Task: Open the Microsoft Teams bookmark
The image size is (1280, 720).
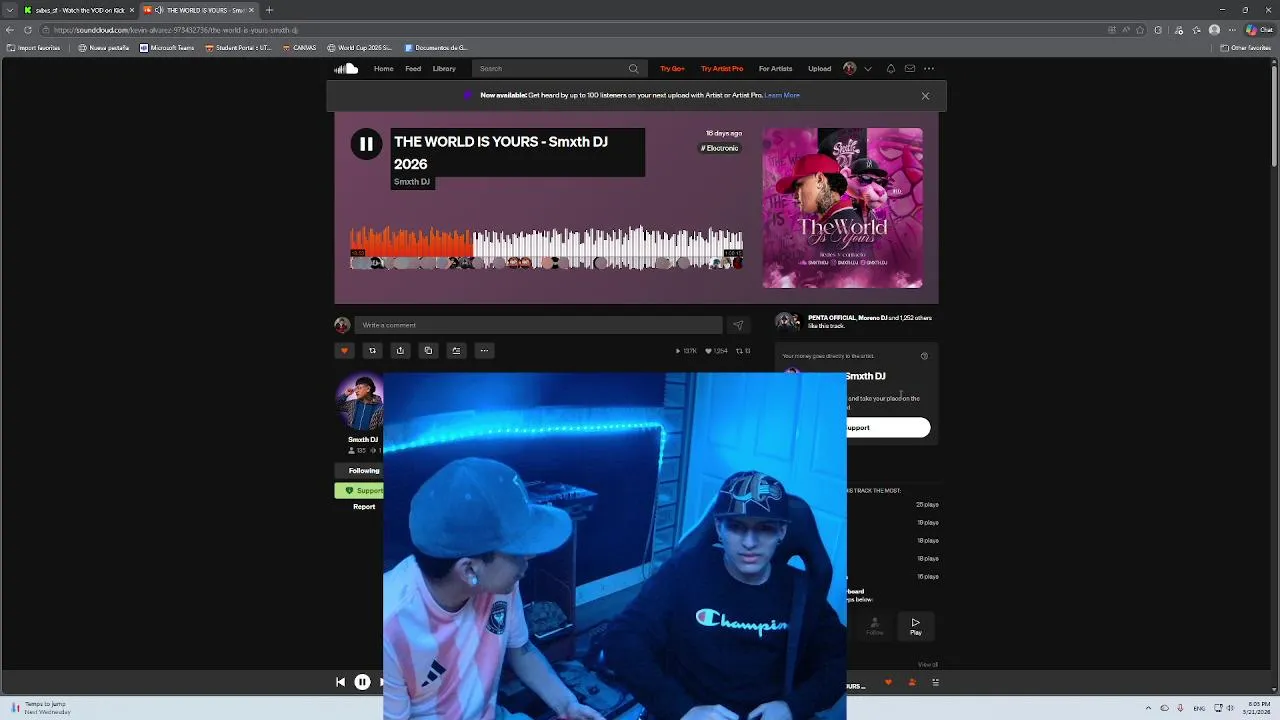Action: click(167, 48)
